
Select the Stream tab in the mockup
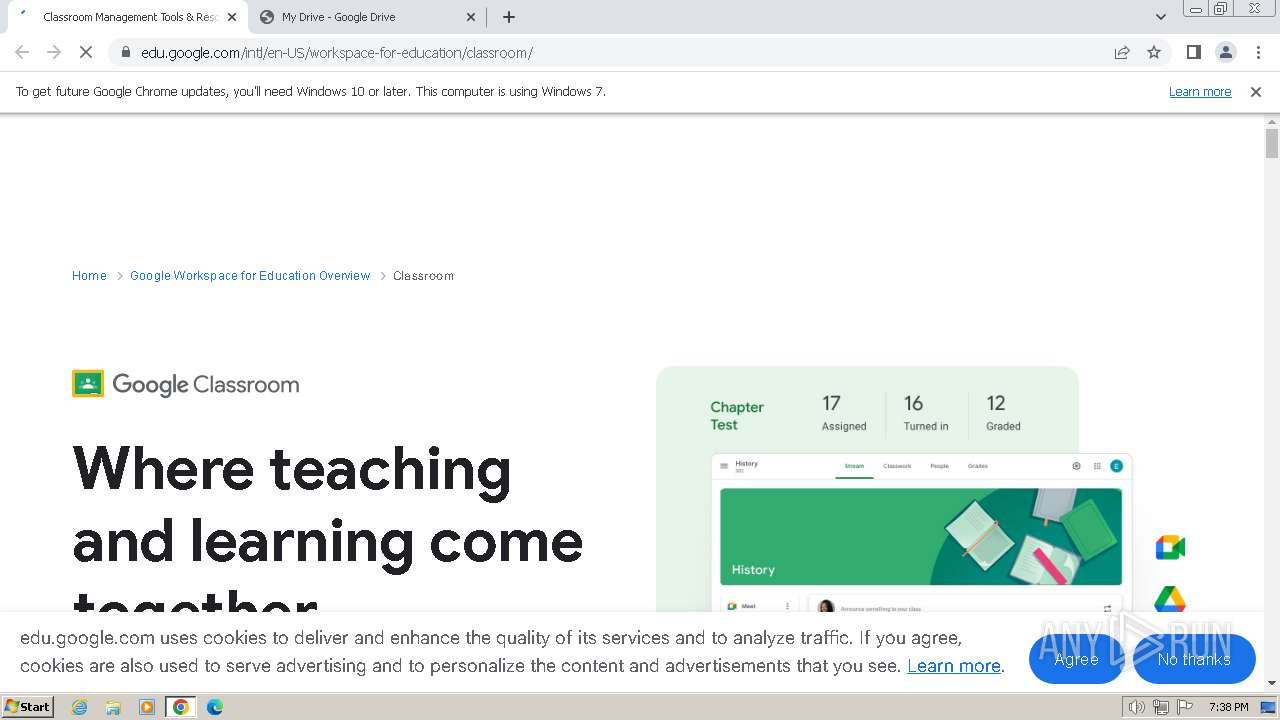pyautogui.click(x=854, y=466)
